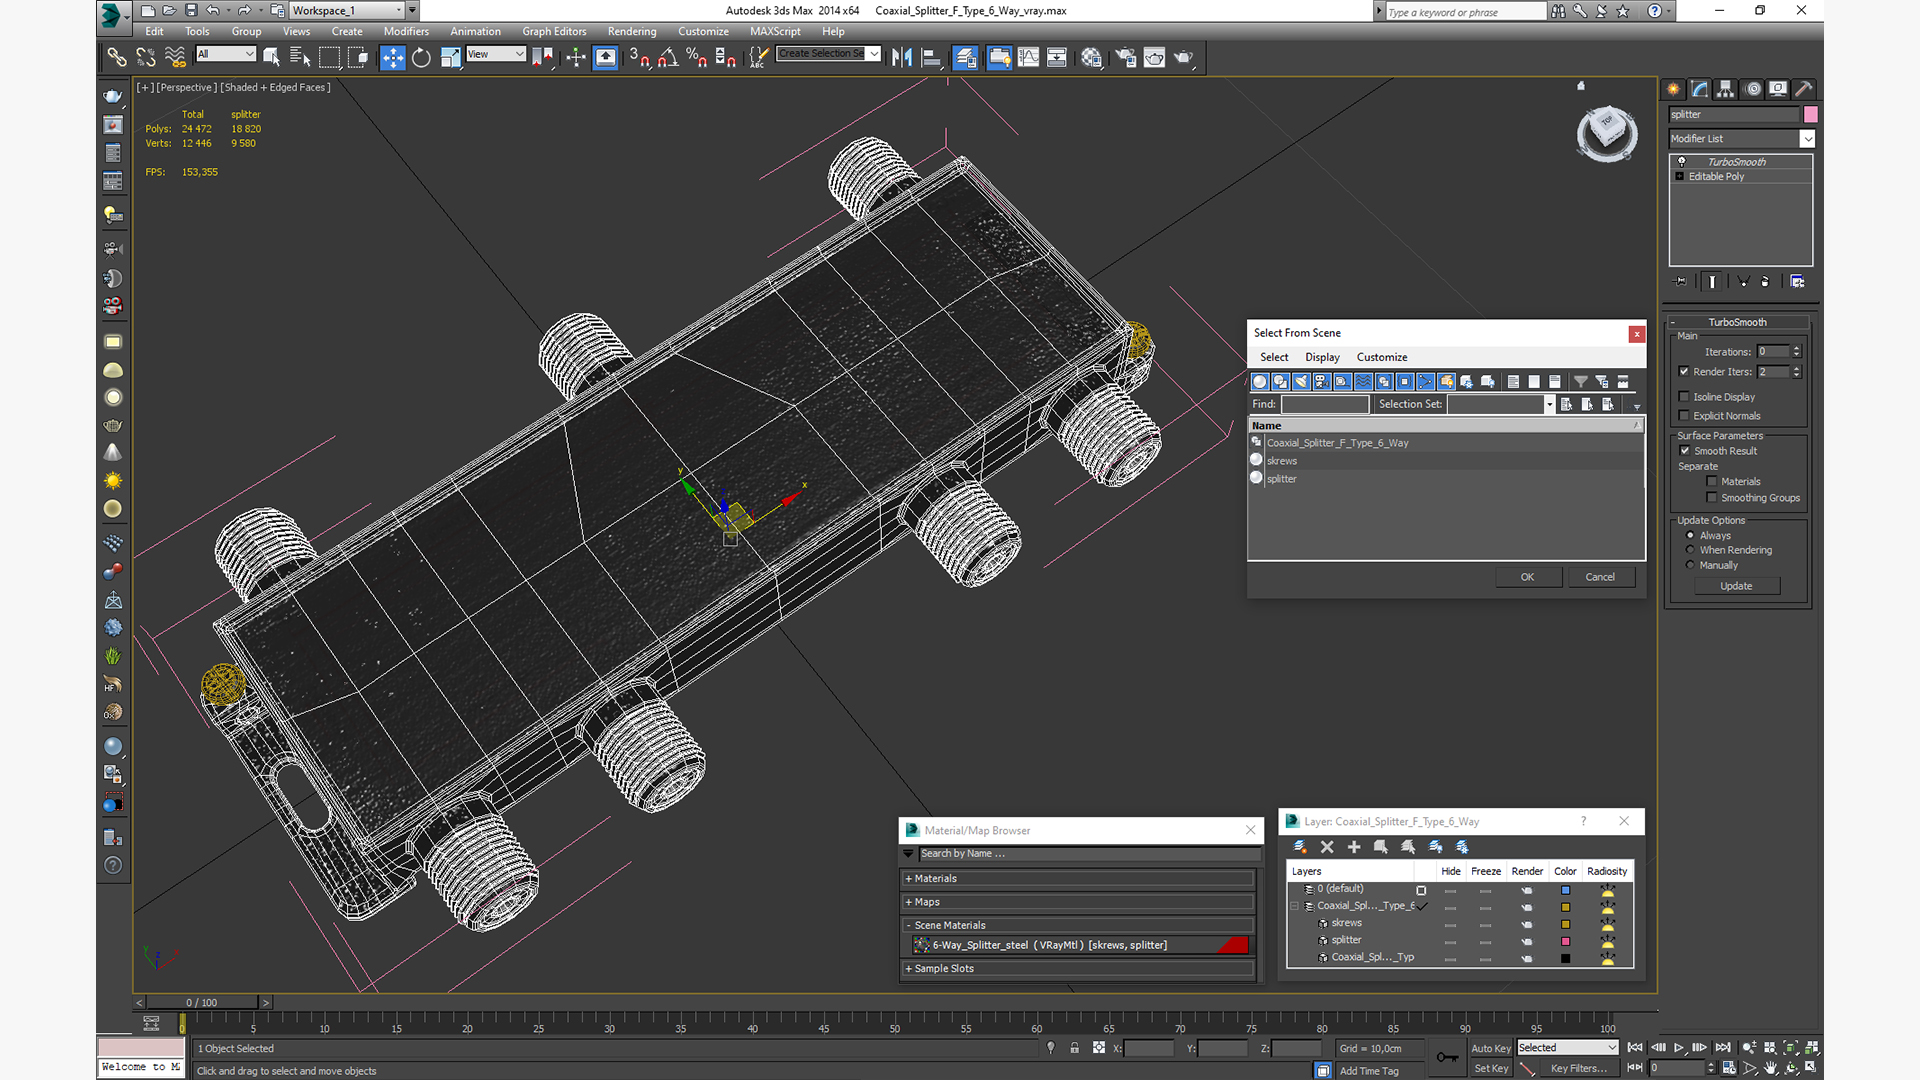This screenshot has width=1920, height=1080.
Task: Toggle Render Iters checkbox
Action: (x=1684, y=372)
